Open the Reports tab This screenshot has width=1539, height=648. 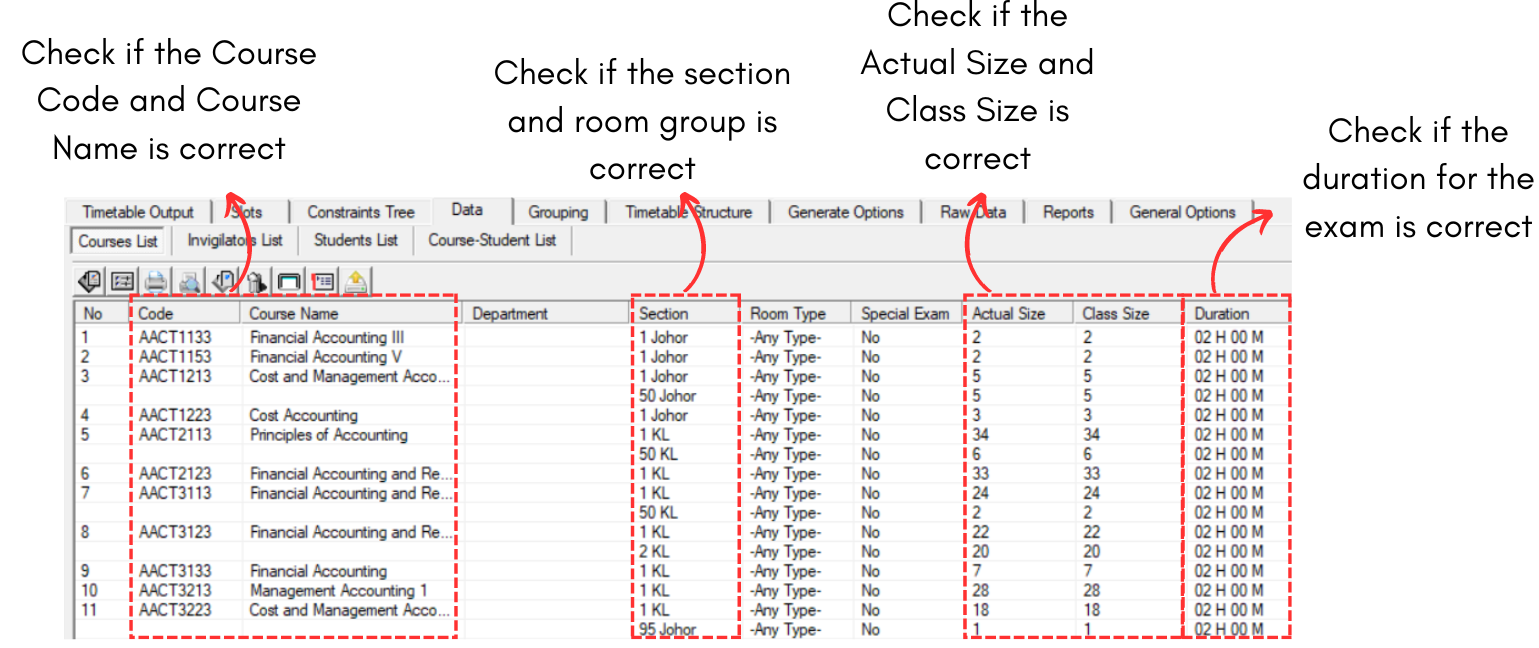click(x=1068, y=212)
